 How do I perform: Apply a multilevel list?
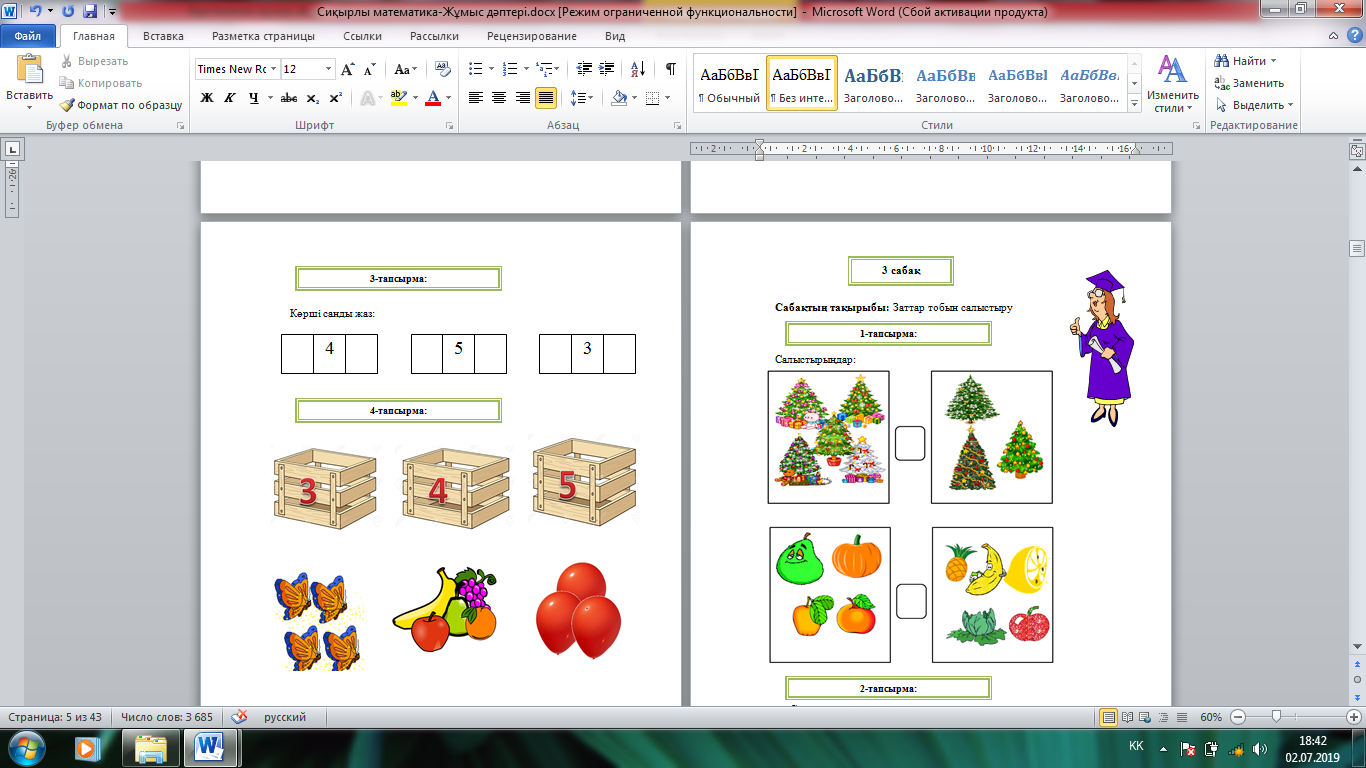coord(546,69)
